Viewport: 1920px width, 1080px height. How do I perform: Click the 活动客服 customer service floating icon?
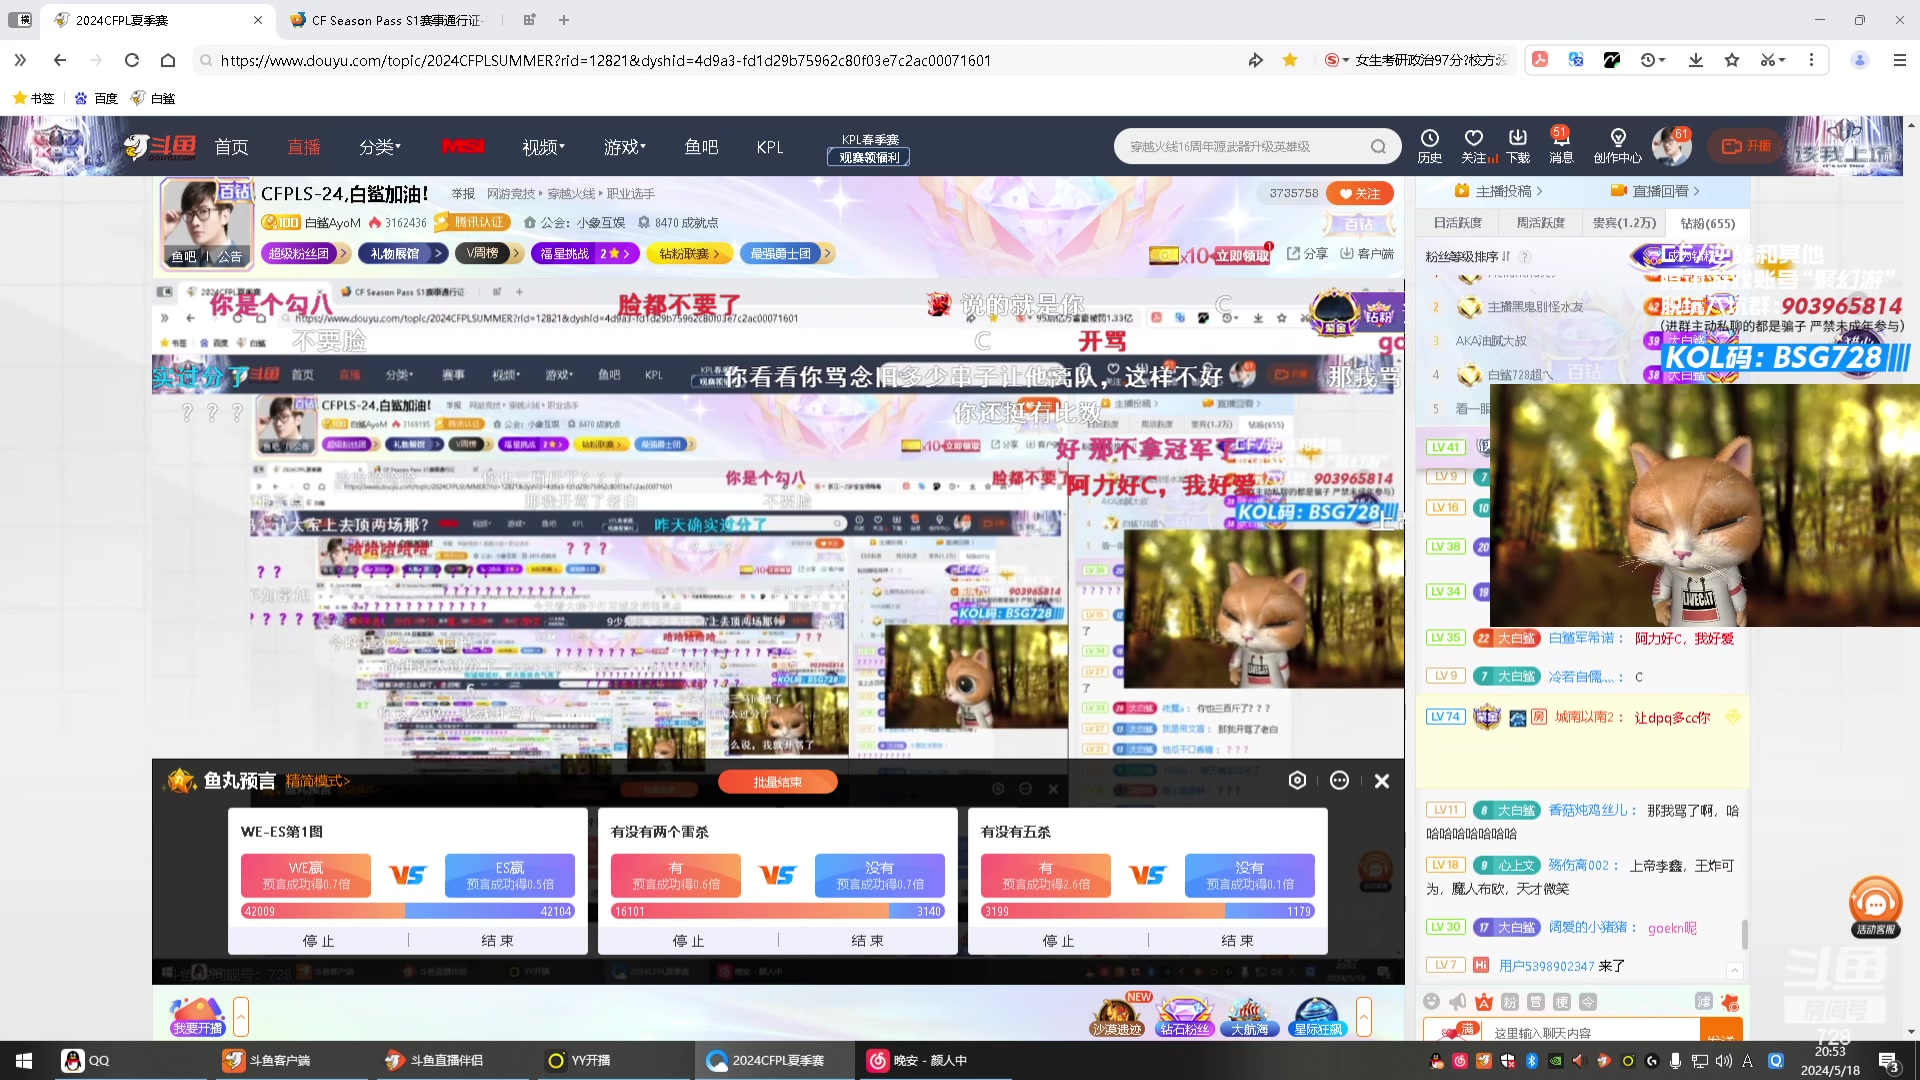point(1875,906)
